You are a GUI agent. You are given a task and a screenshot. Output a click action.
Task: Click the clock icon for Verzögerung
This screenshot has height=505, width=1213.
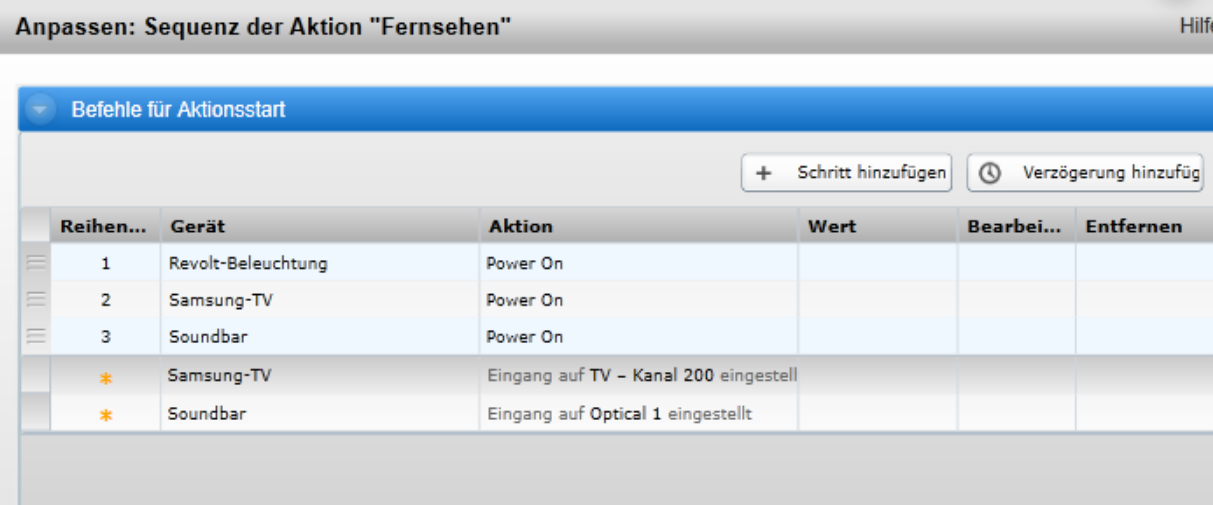989,173
